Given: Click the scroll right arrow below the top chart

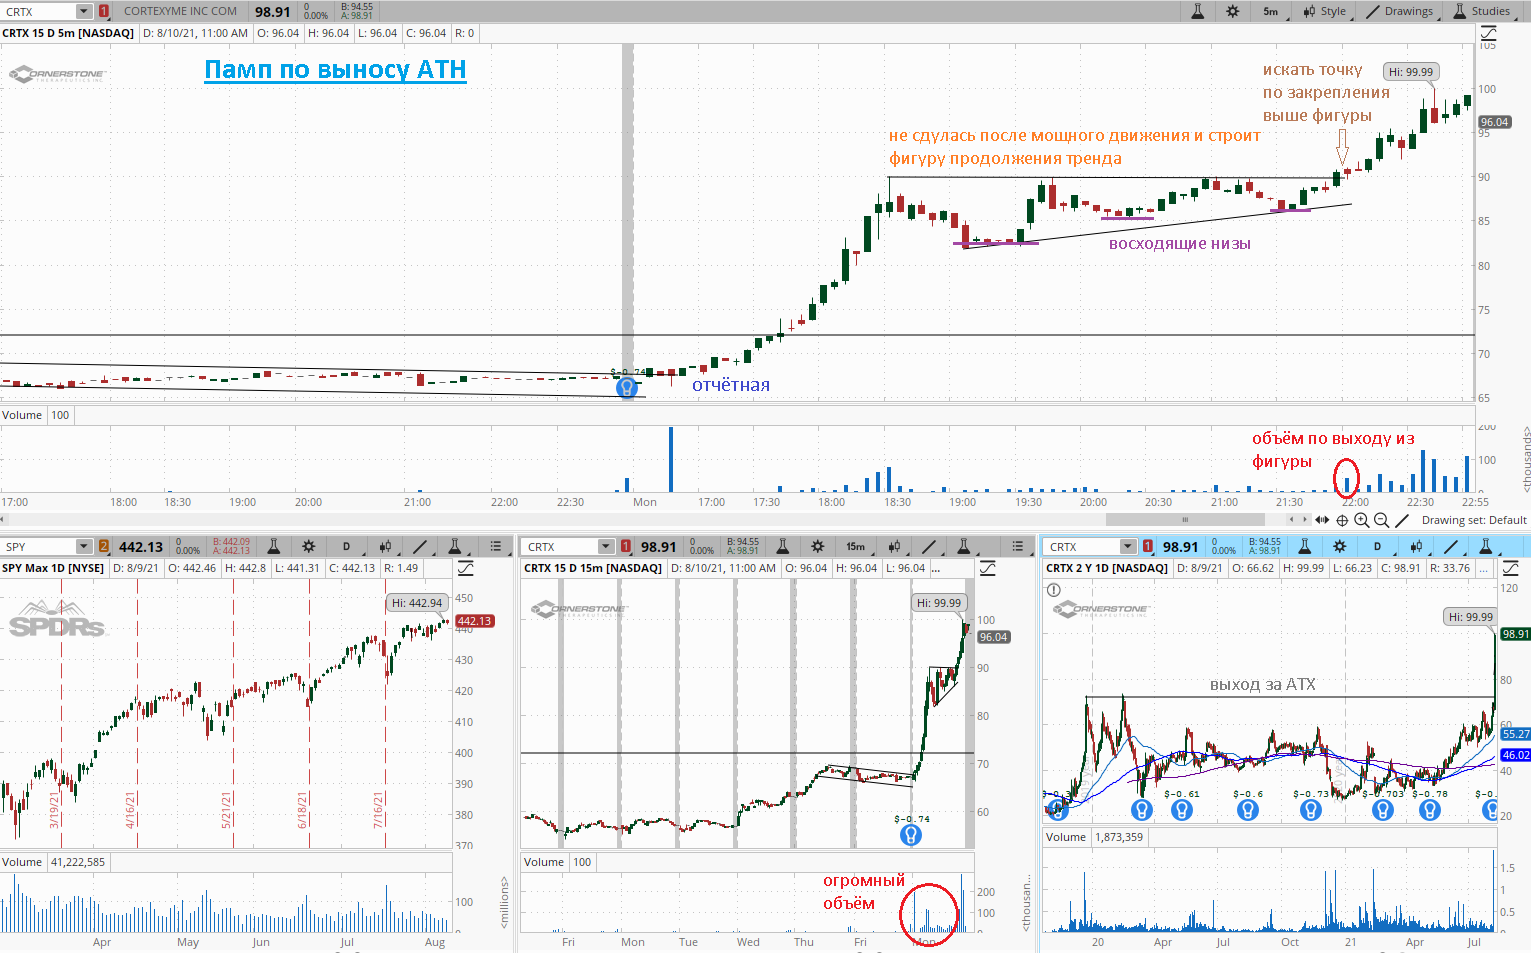Looking at the screenshot, I should (x=1304, y=520).
